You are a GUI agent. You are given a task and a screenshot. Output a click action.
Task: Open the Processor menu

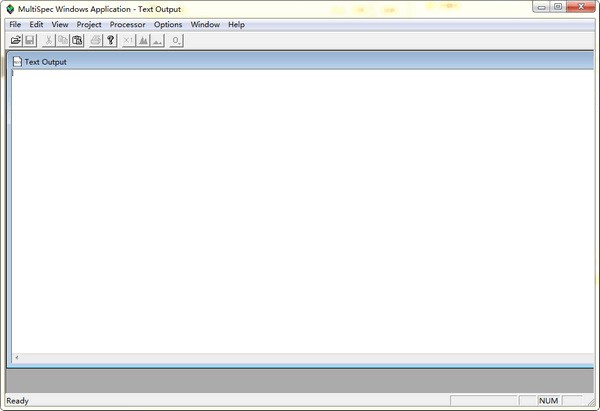pyautogui.click(x=127, y=24)
